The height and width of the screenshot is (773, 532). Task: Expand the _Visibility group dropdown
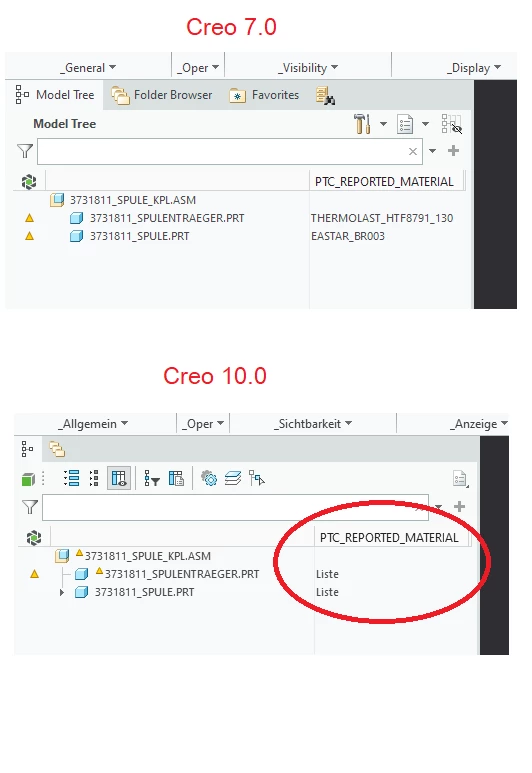[x=308, y=68]
